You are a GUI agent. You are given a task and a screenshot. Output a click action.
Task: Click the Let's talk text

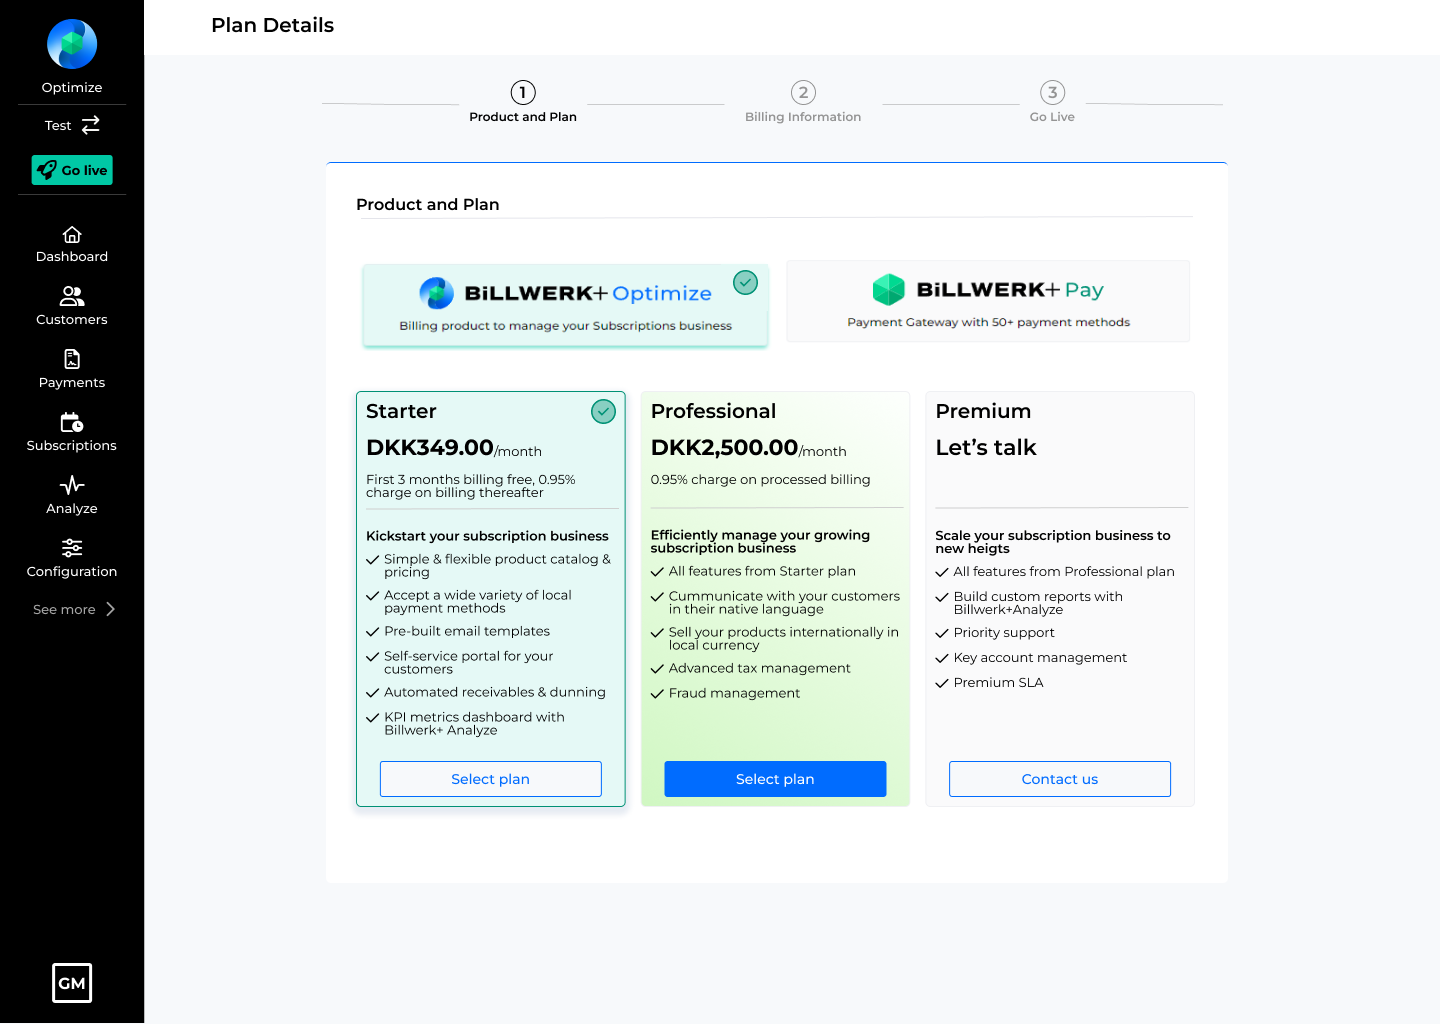point(986,447)
